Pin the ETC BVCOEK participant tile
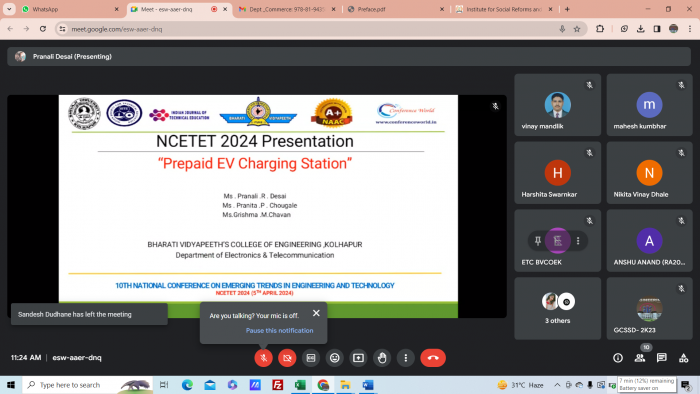 click(538, 241)
